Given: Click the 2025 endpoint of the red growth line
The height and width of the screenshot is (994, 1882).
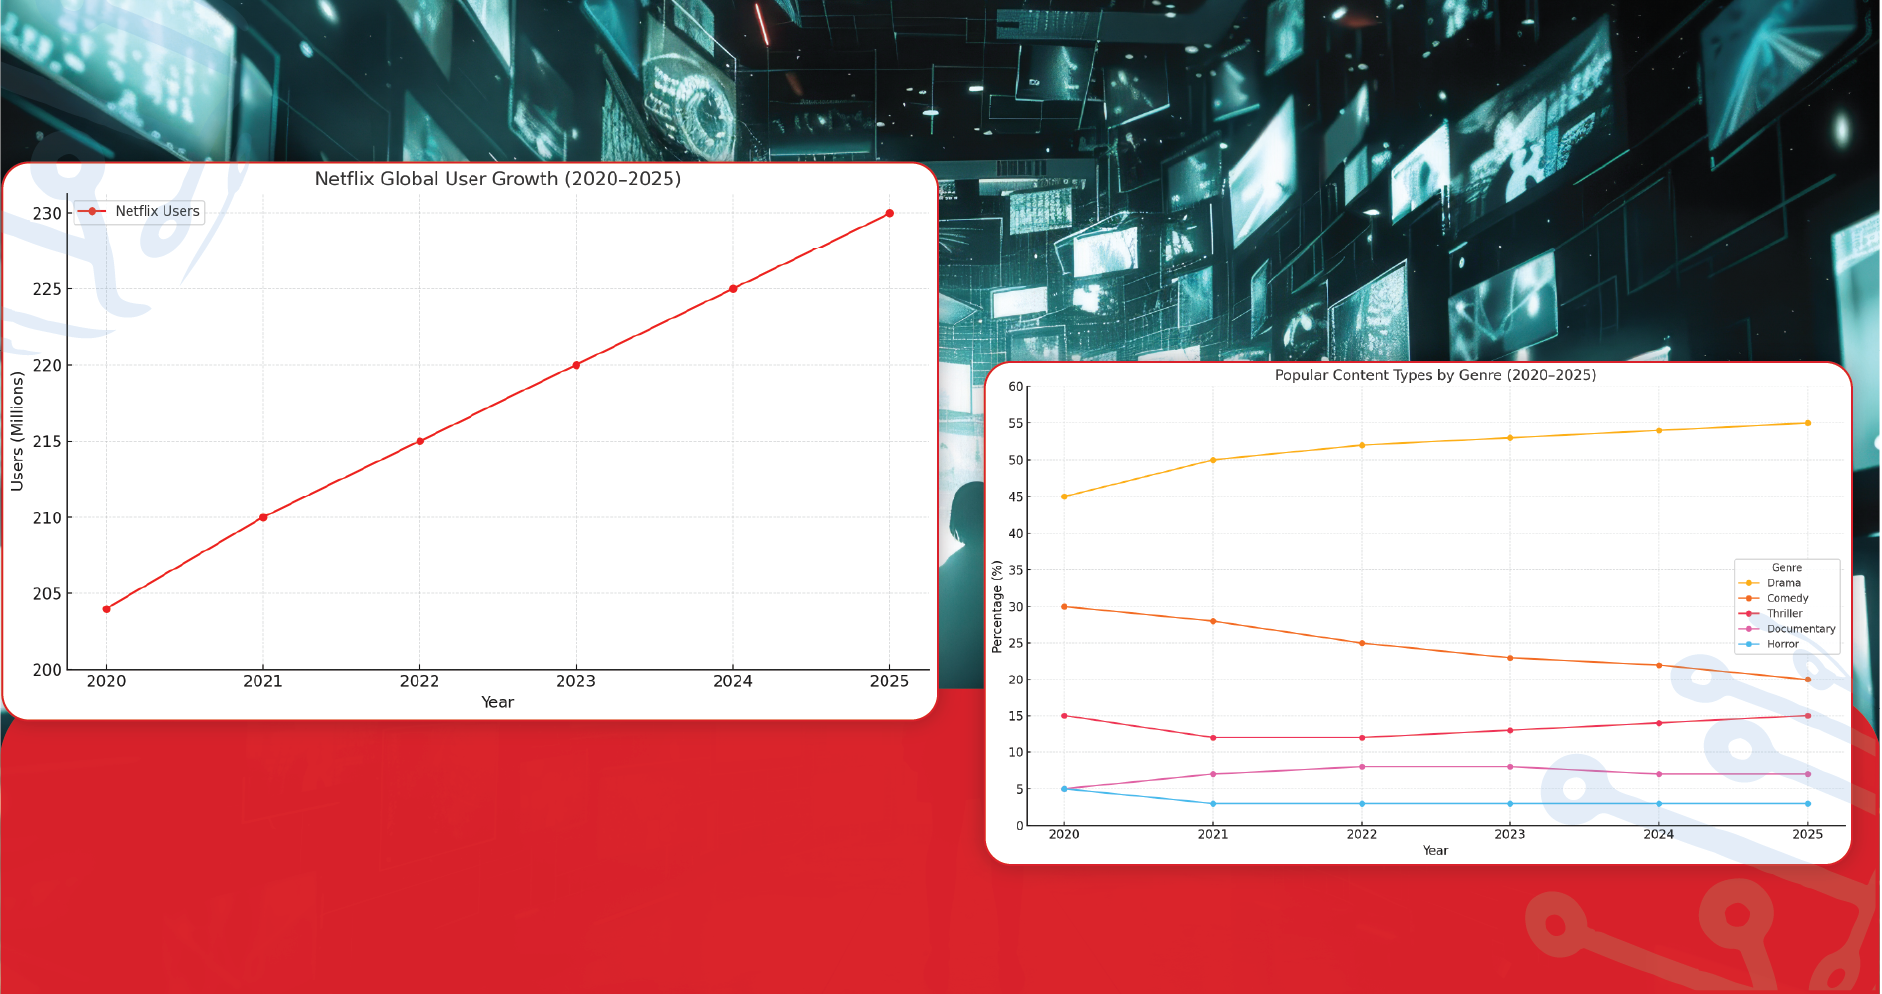Looking at the screenshot, I should 889,212.
